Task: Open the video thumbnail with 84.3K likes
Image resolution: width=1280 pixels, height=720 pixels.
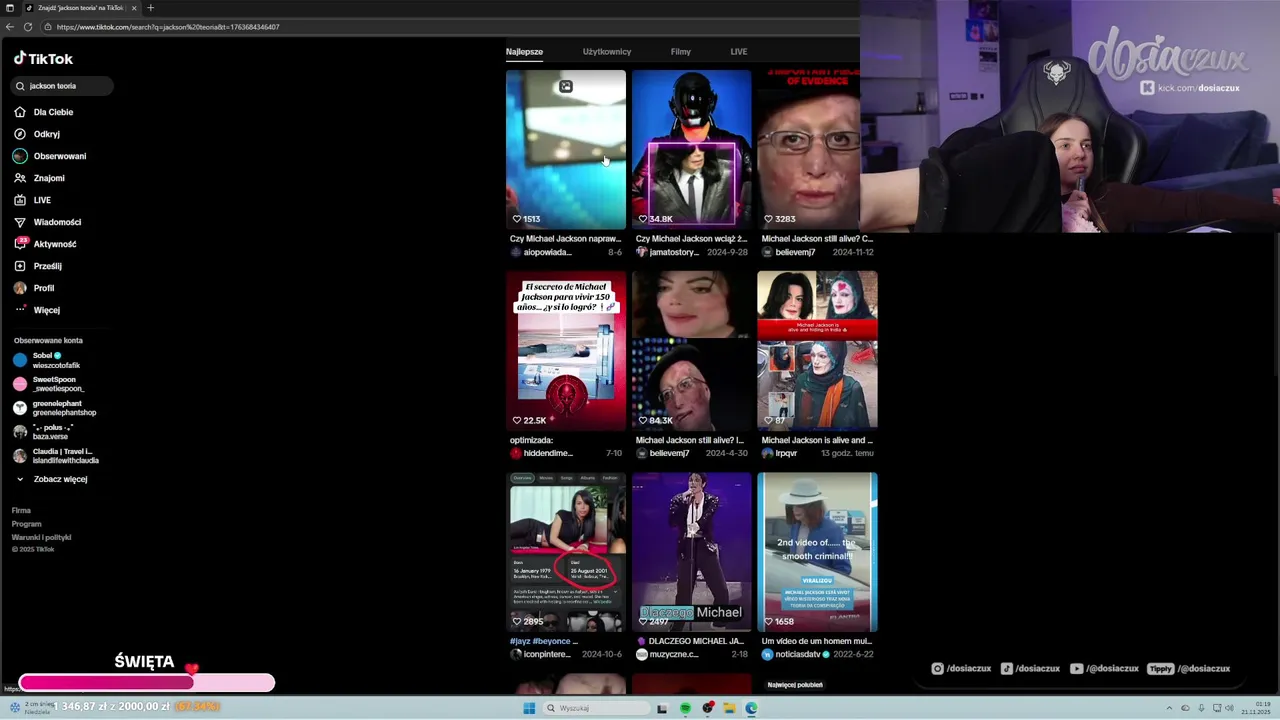Action: click(x=691, y=351)
